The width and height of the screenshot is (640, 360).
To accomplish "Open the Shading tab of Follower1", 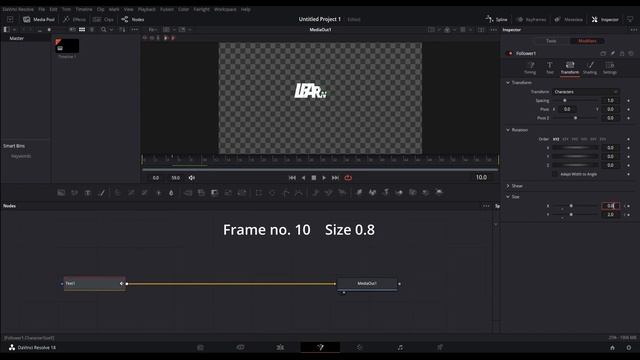I will click(590, 68).
